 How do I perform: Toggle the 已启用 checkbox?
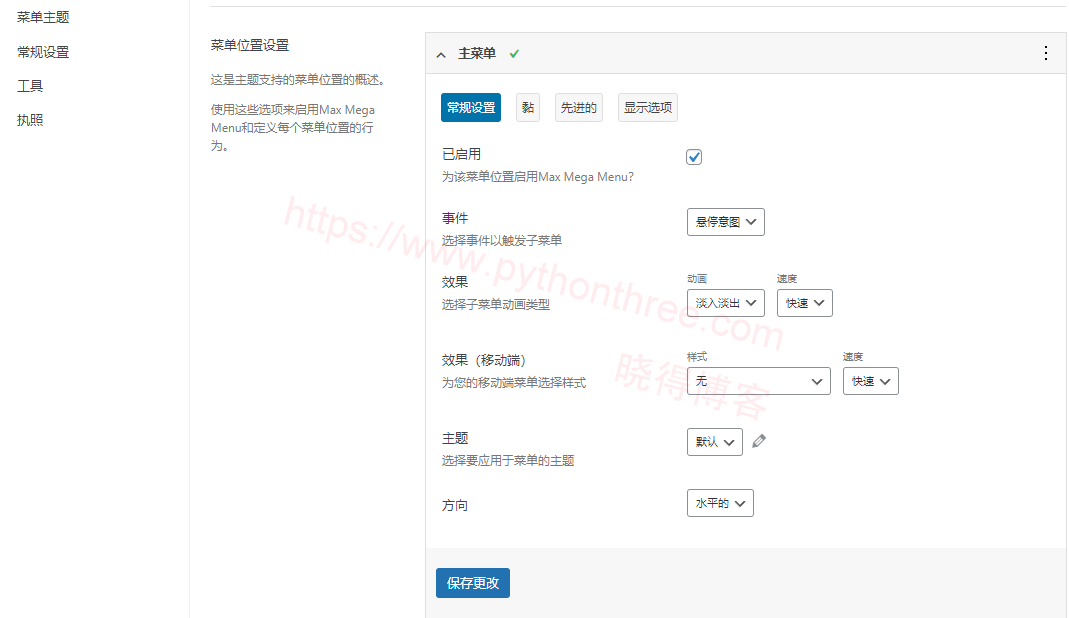(x=694, y=157)
